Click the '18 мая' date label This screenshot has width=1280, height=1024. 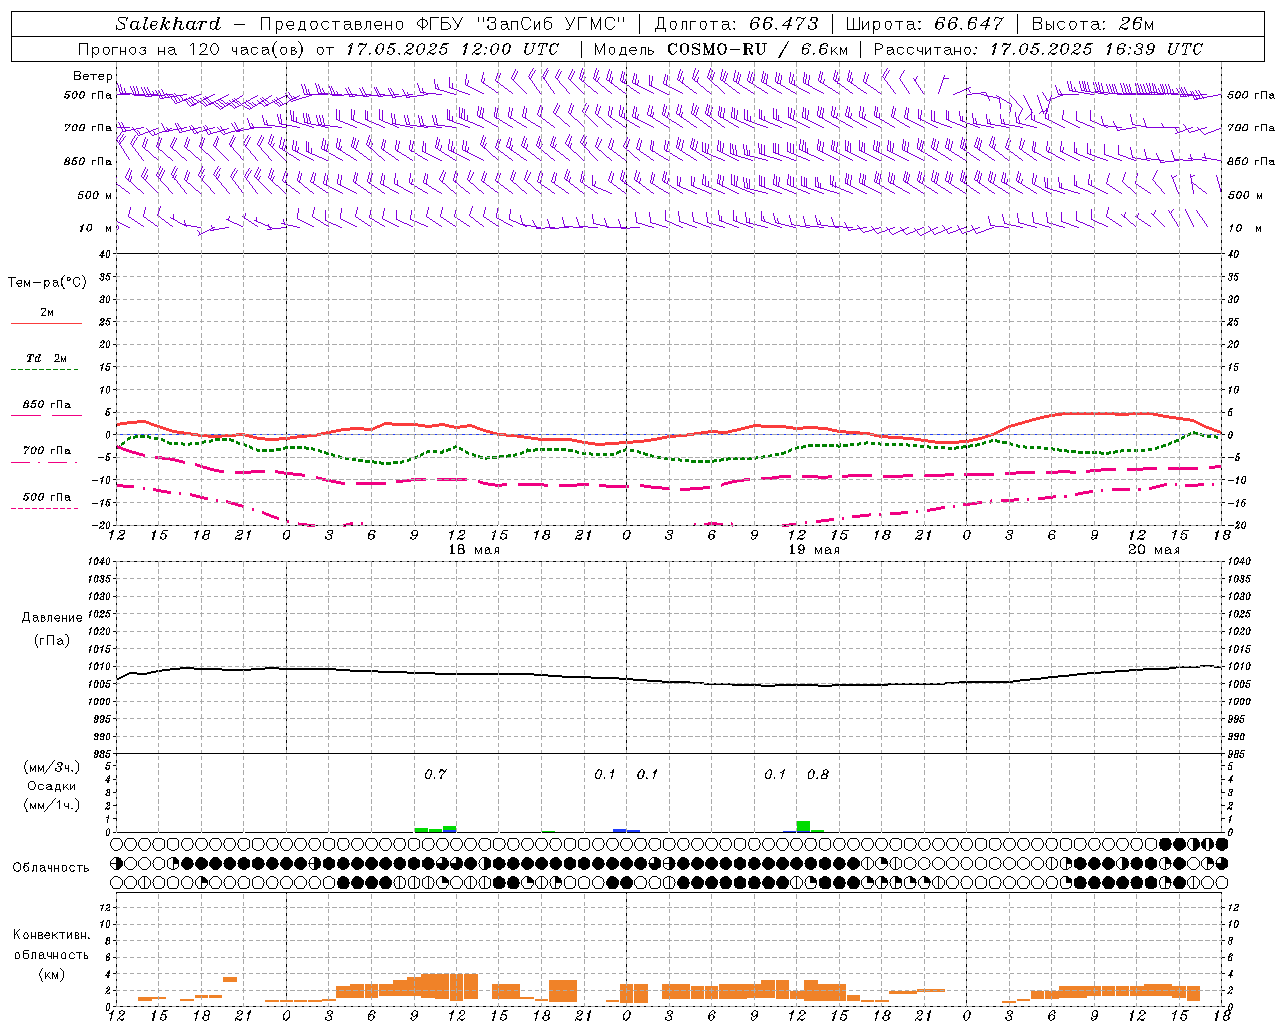click(x=474, y=550)
